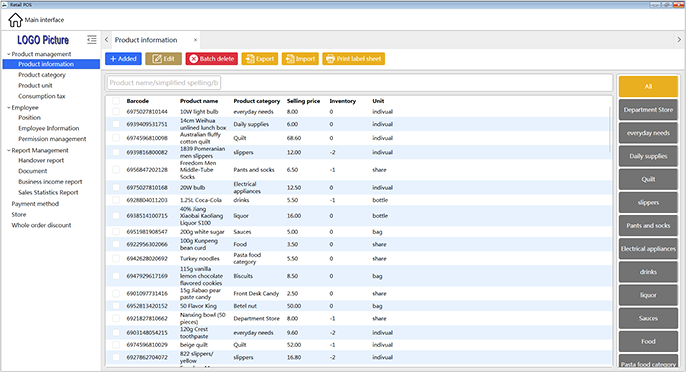Collapse the Product management tree section

[8, 54]
